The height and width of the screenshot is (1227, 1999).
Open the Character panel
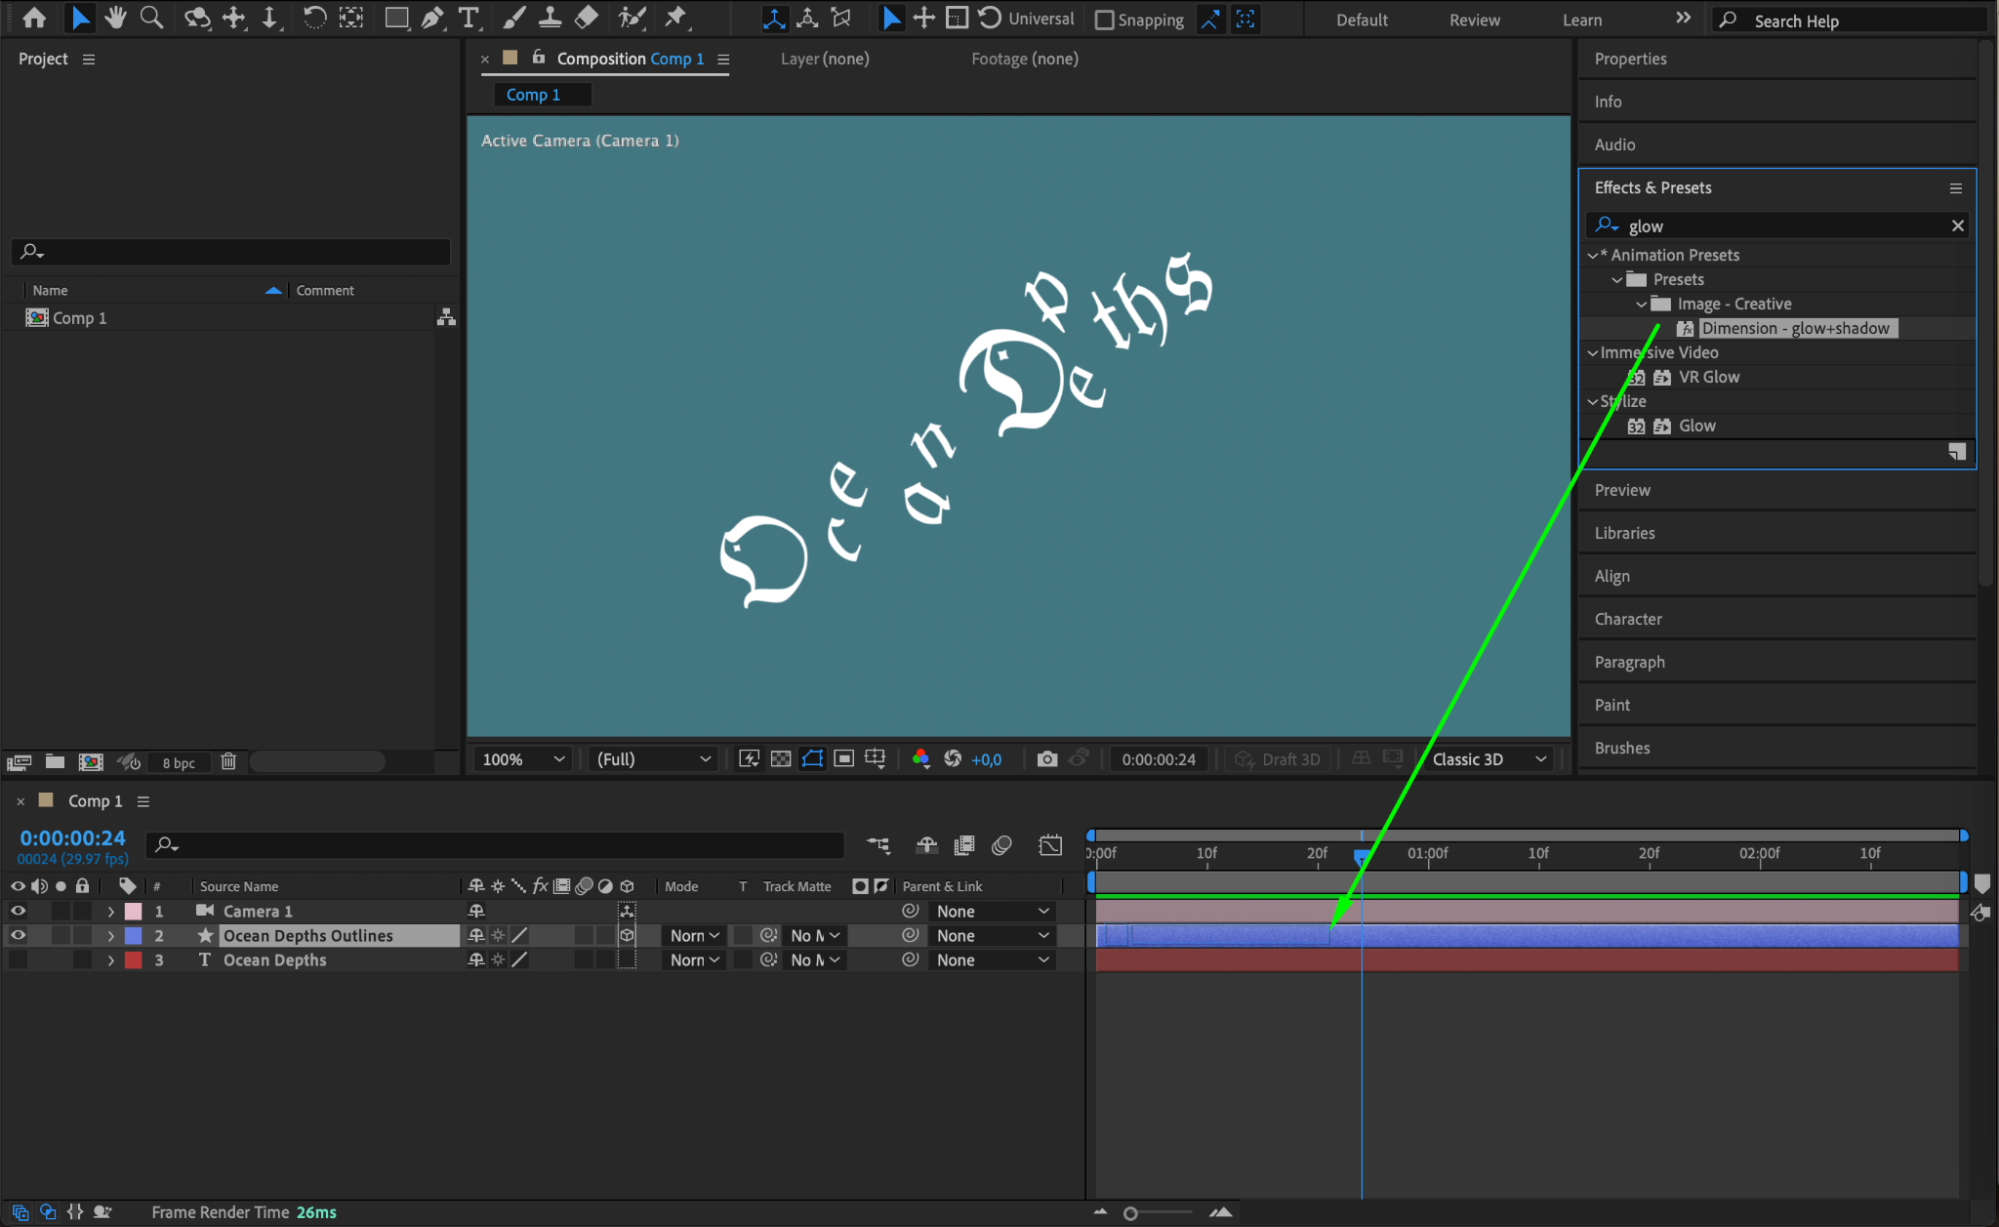click(1627, 619)
